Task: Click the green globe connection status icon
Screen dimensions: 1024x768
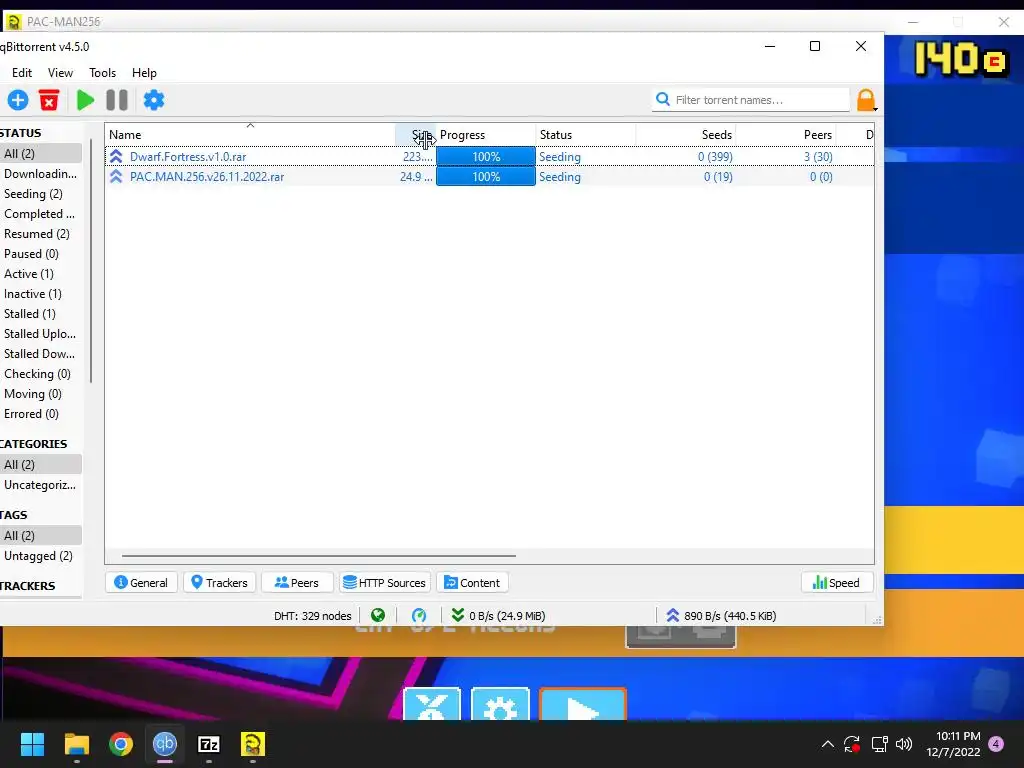Action: [378, 615]
